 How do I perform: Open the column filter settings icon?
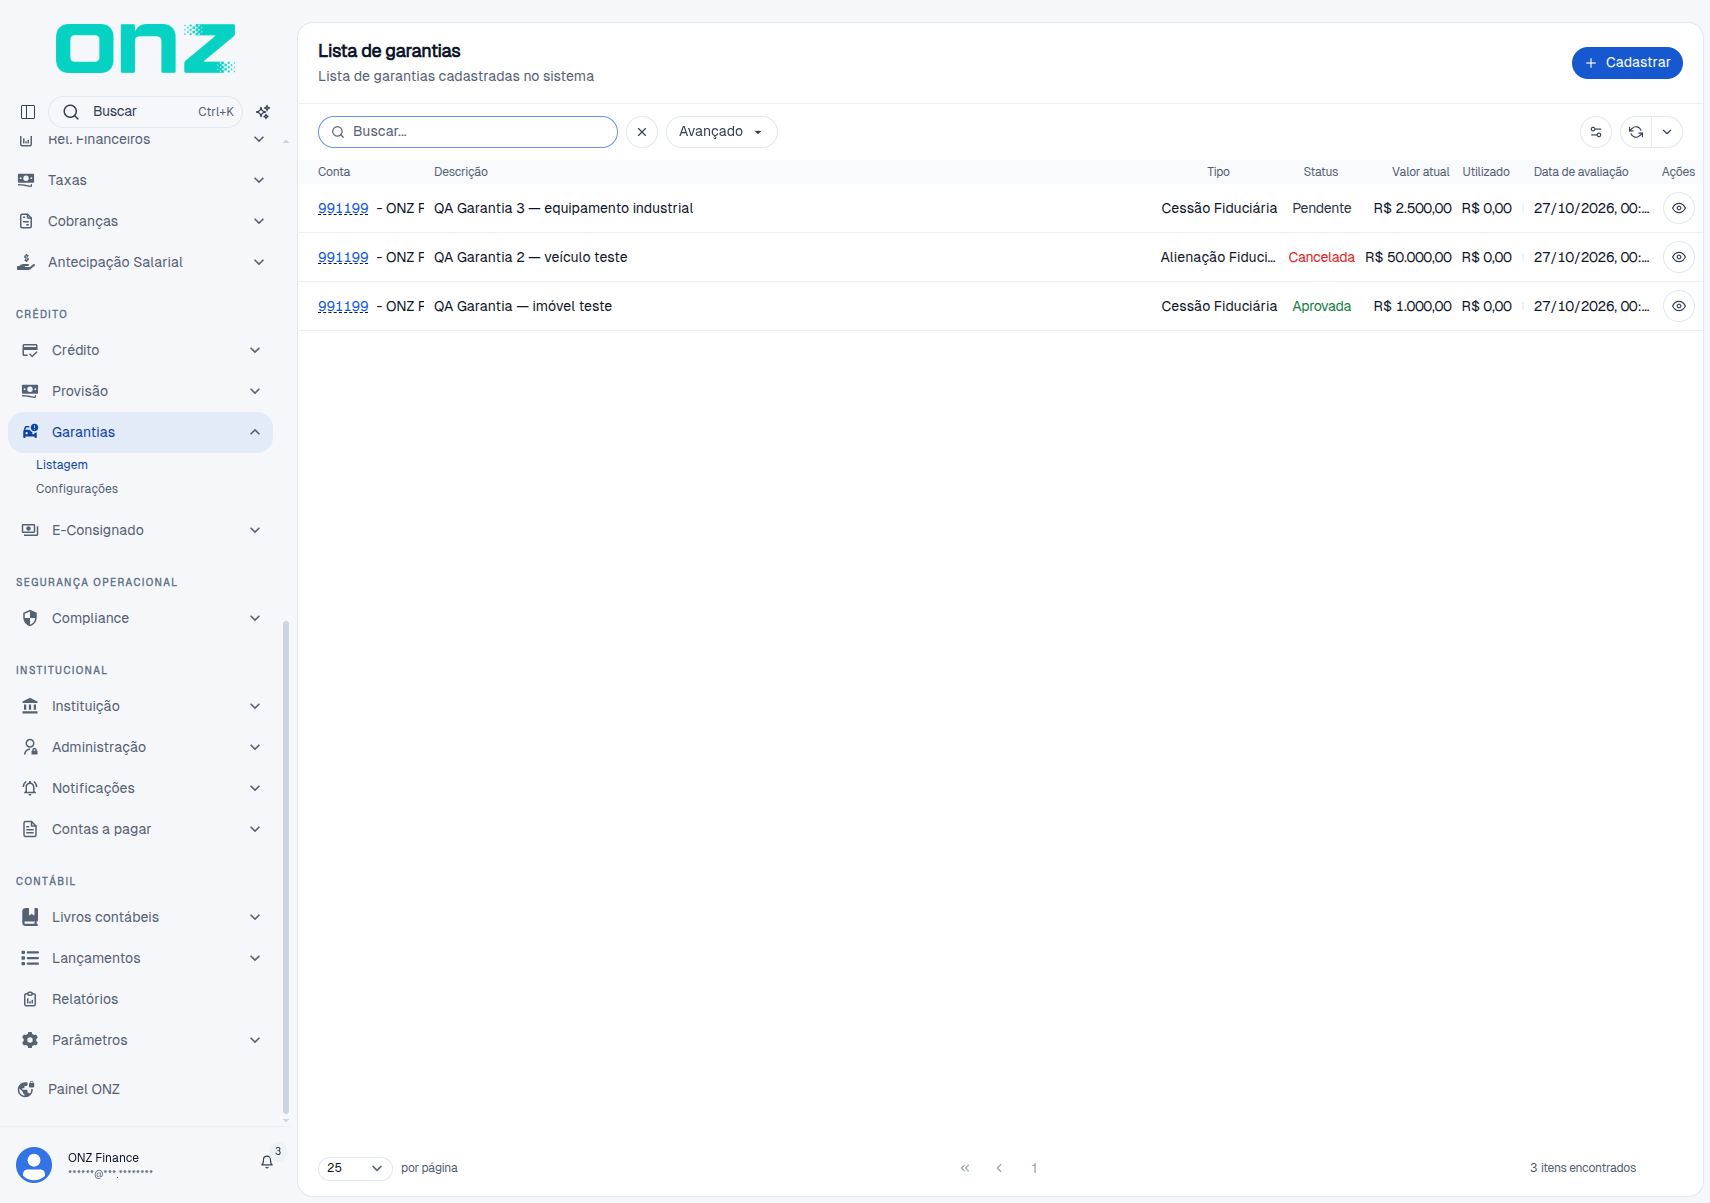[x=1596, y=132]
